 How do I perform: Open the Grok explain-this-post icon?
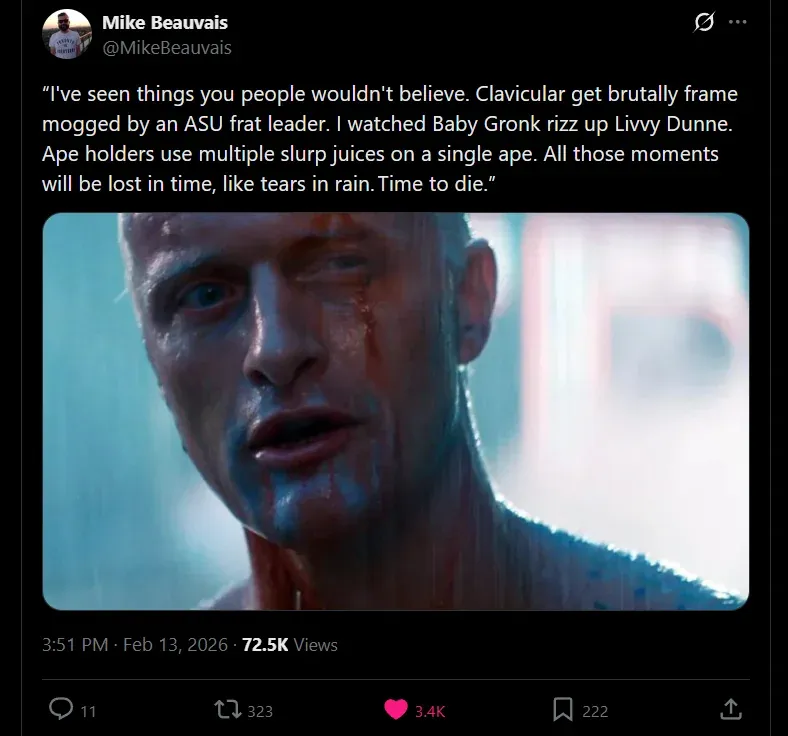point(703,23)
